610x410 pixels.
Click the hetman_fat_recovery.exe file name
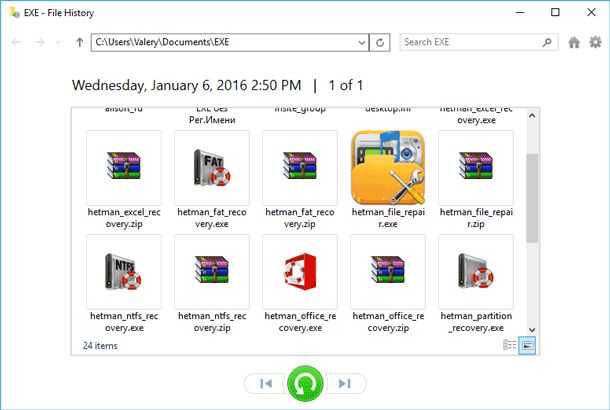(x=212, y=218)
